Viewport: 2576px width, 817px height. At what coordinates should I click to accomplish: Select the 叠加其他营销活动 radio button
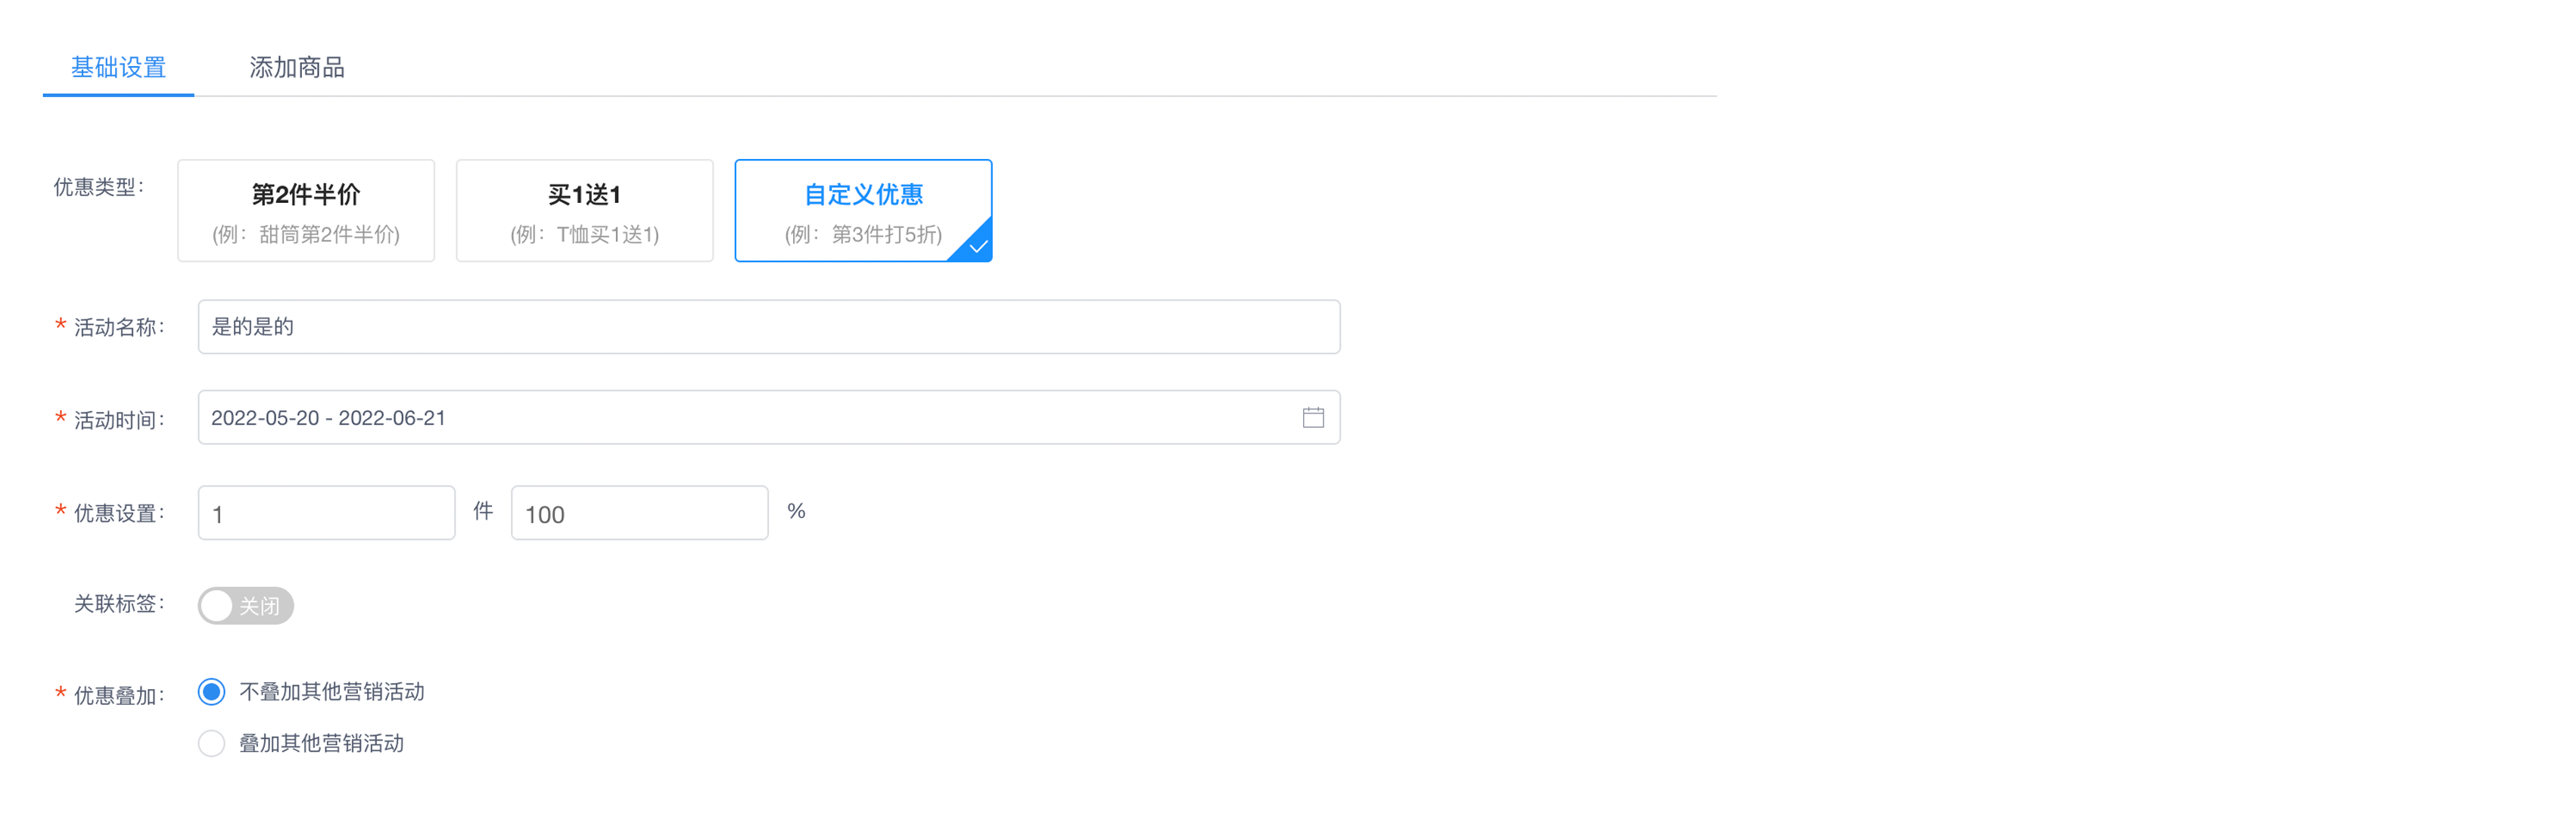pos(212,743)
